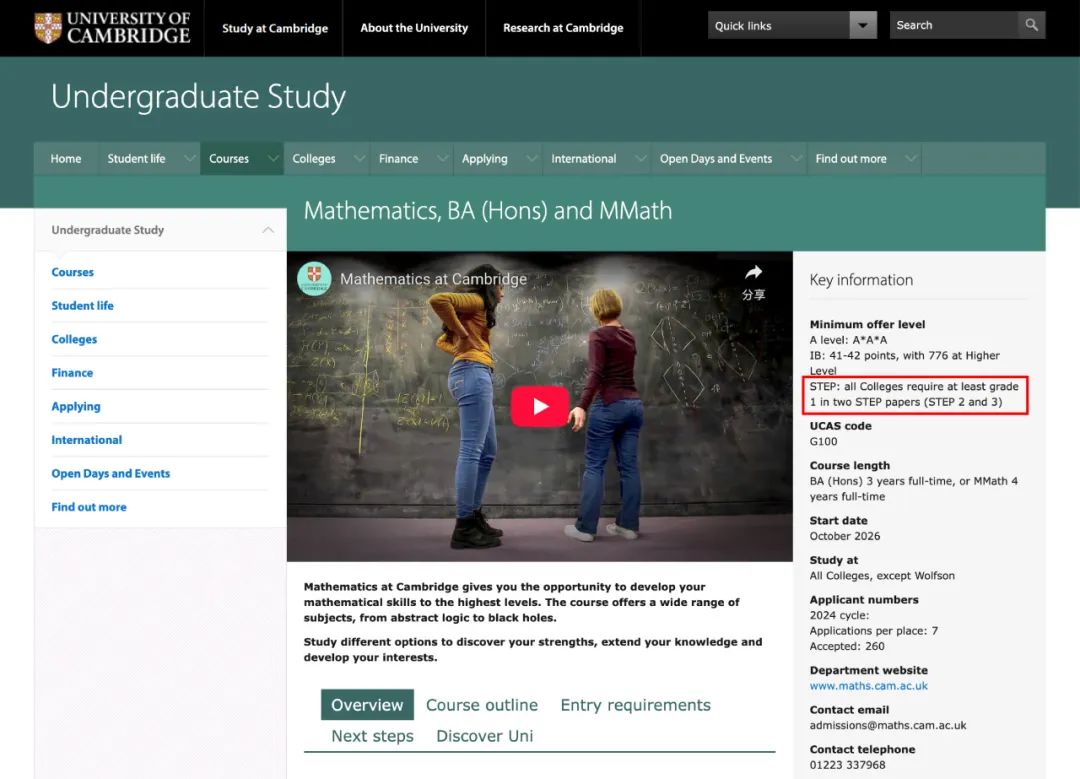Click the Applications per place: 7 text
This screenshot has height=779, width=1080.
(x=873, y=631)
